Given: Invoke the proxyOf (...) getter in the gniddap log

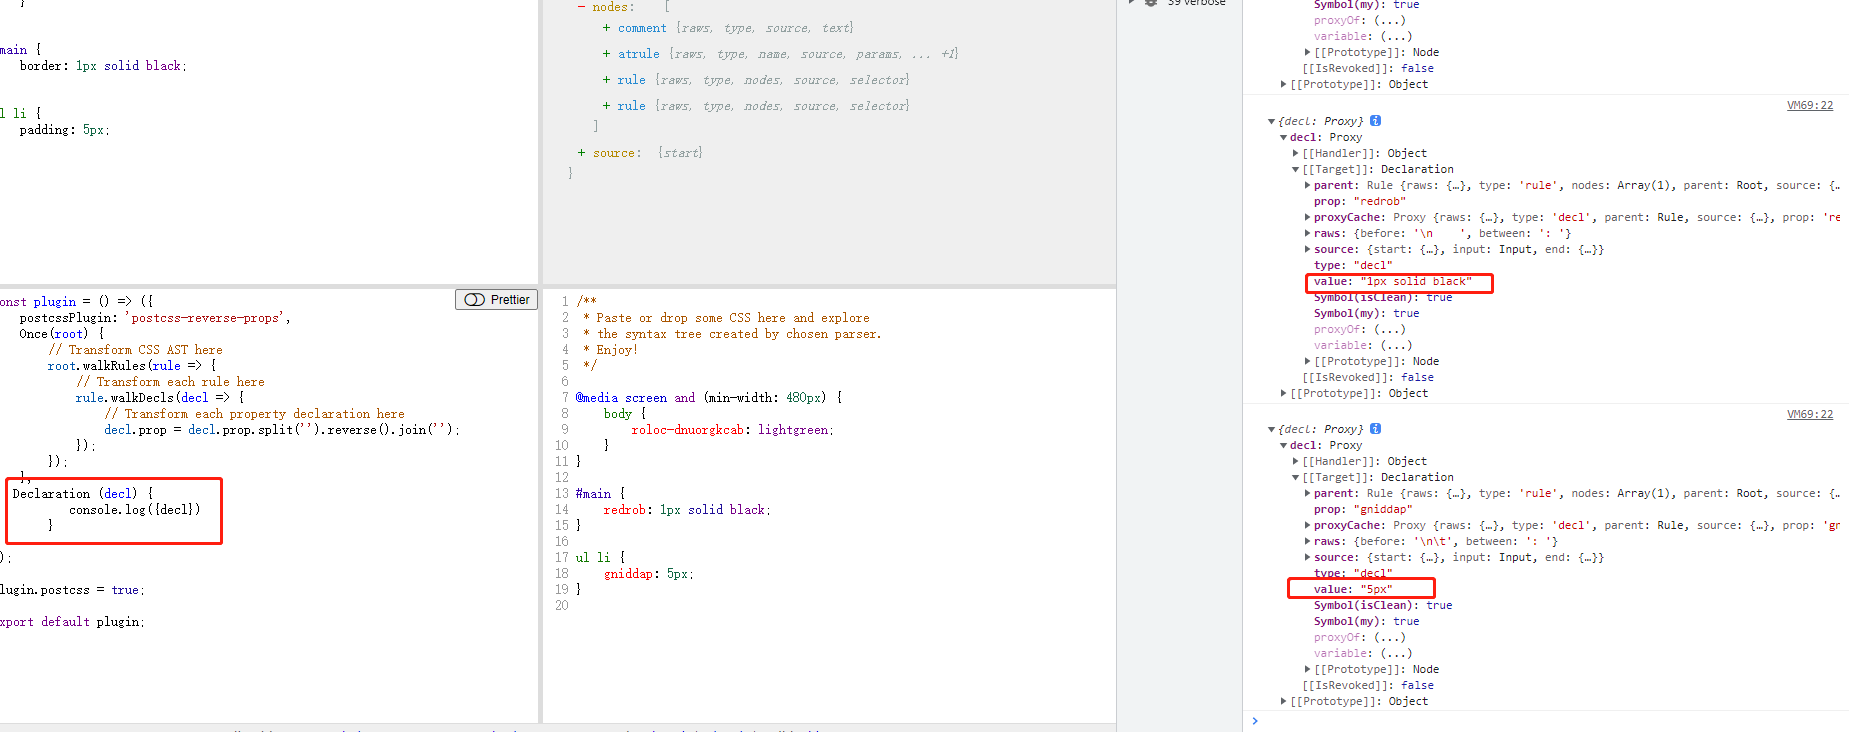Looking at the screenshot, I should [x=1389, y=637].
